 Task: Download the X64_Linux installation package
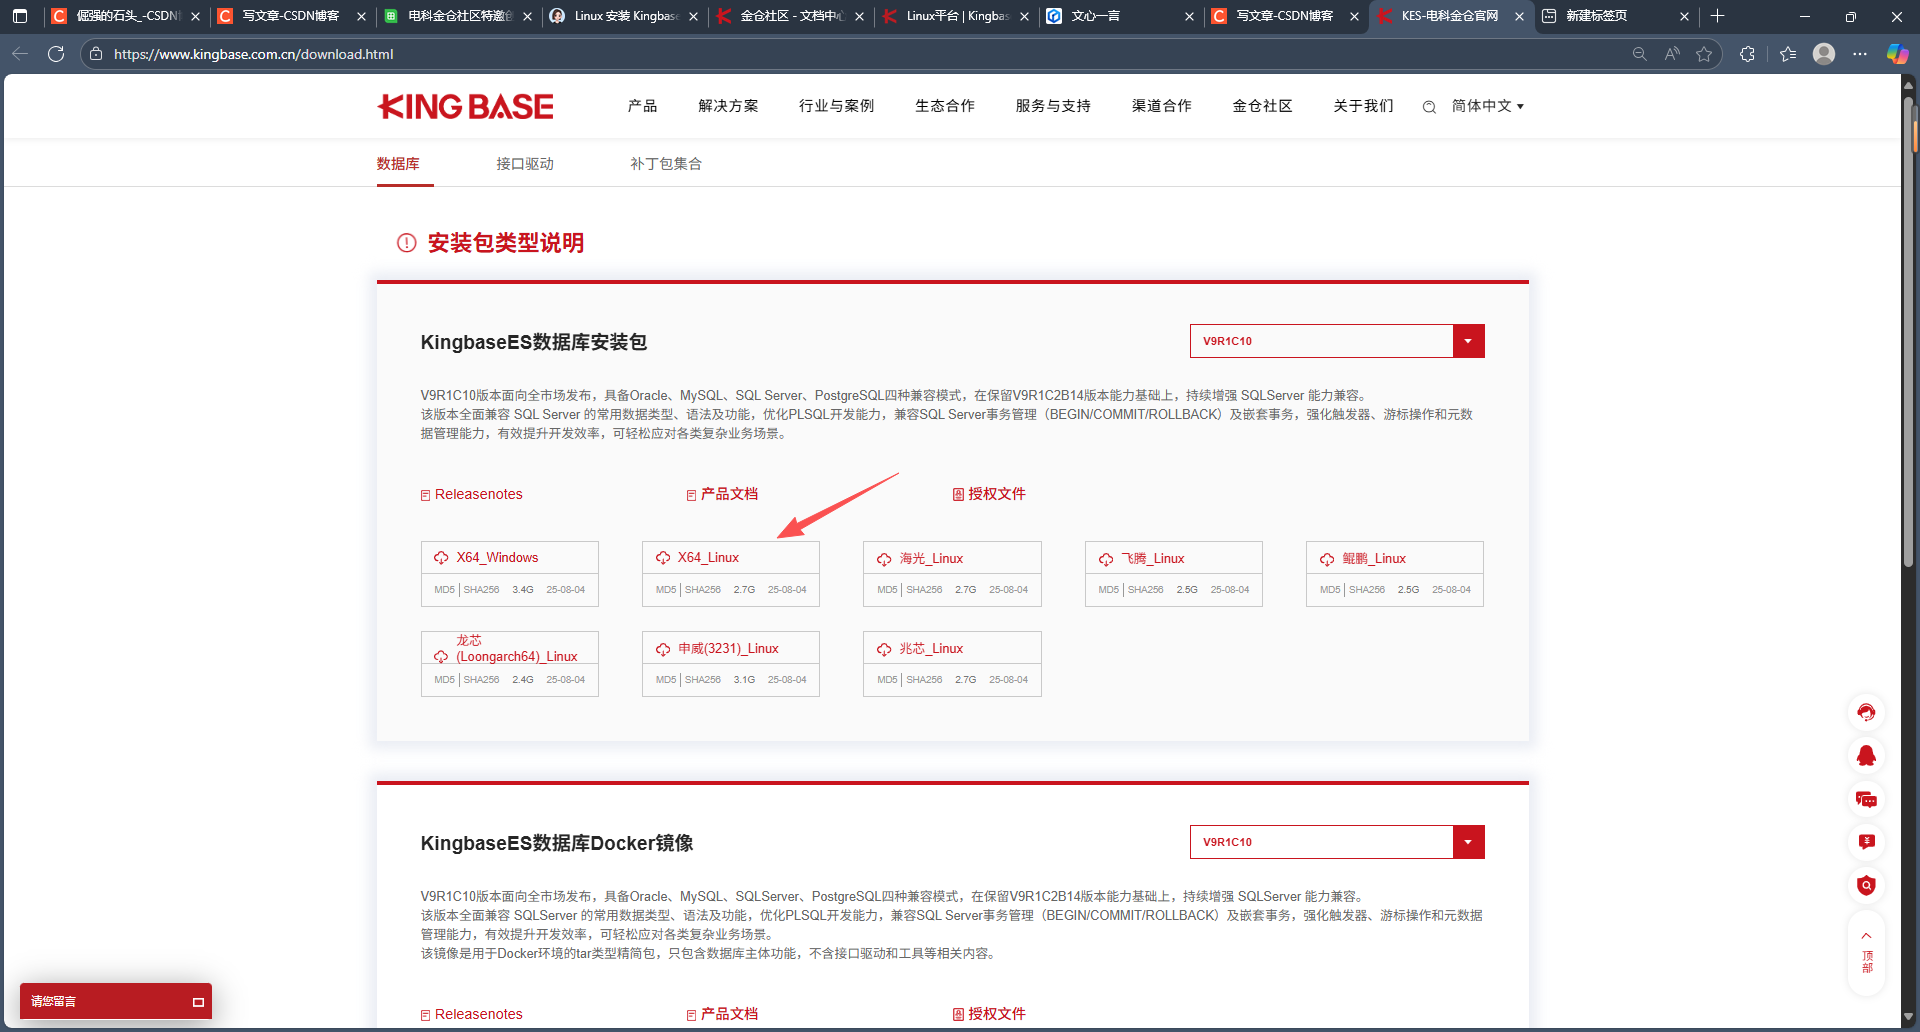[707, 557]
